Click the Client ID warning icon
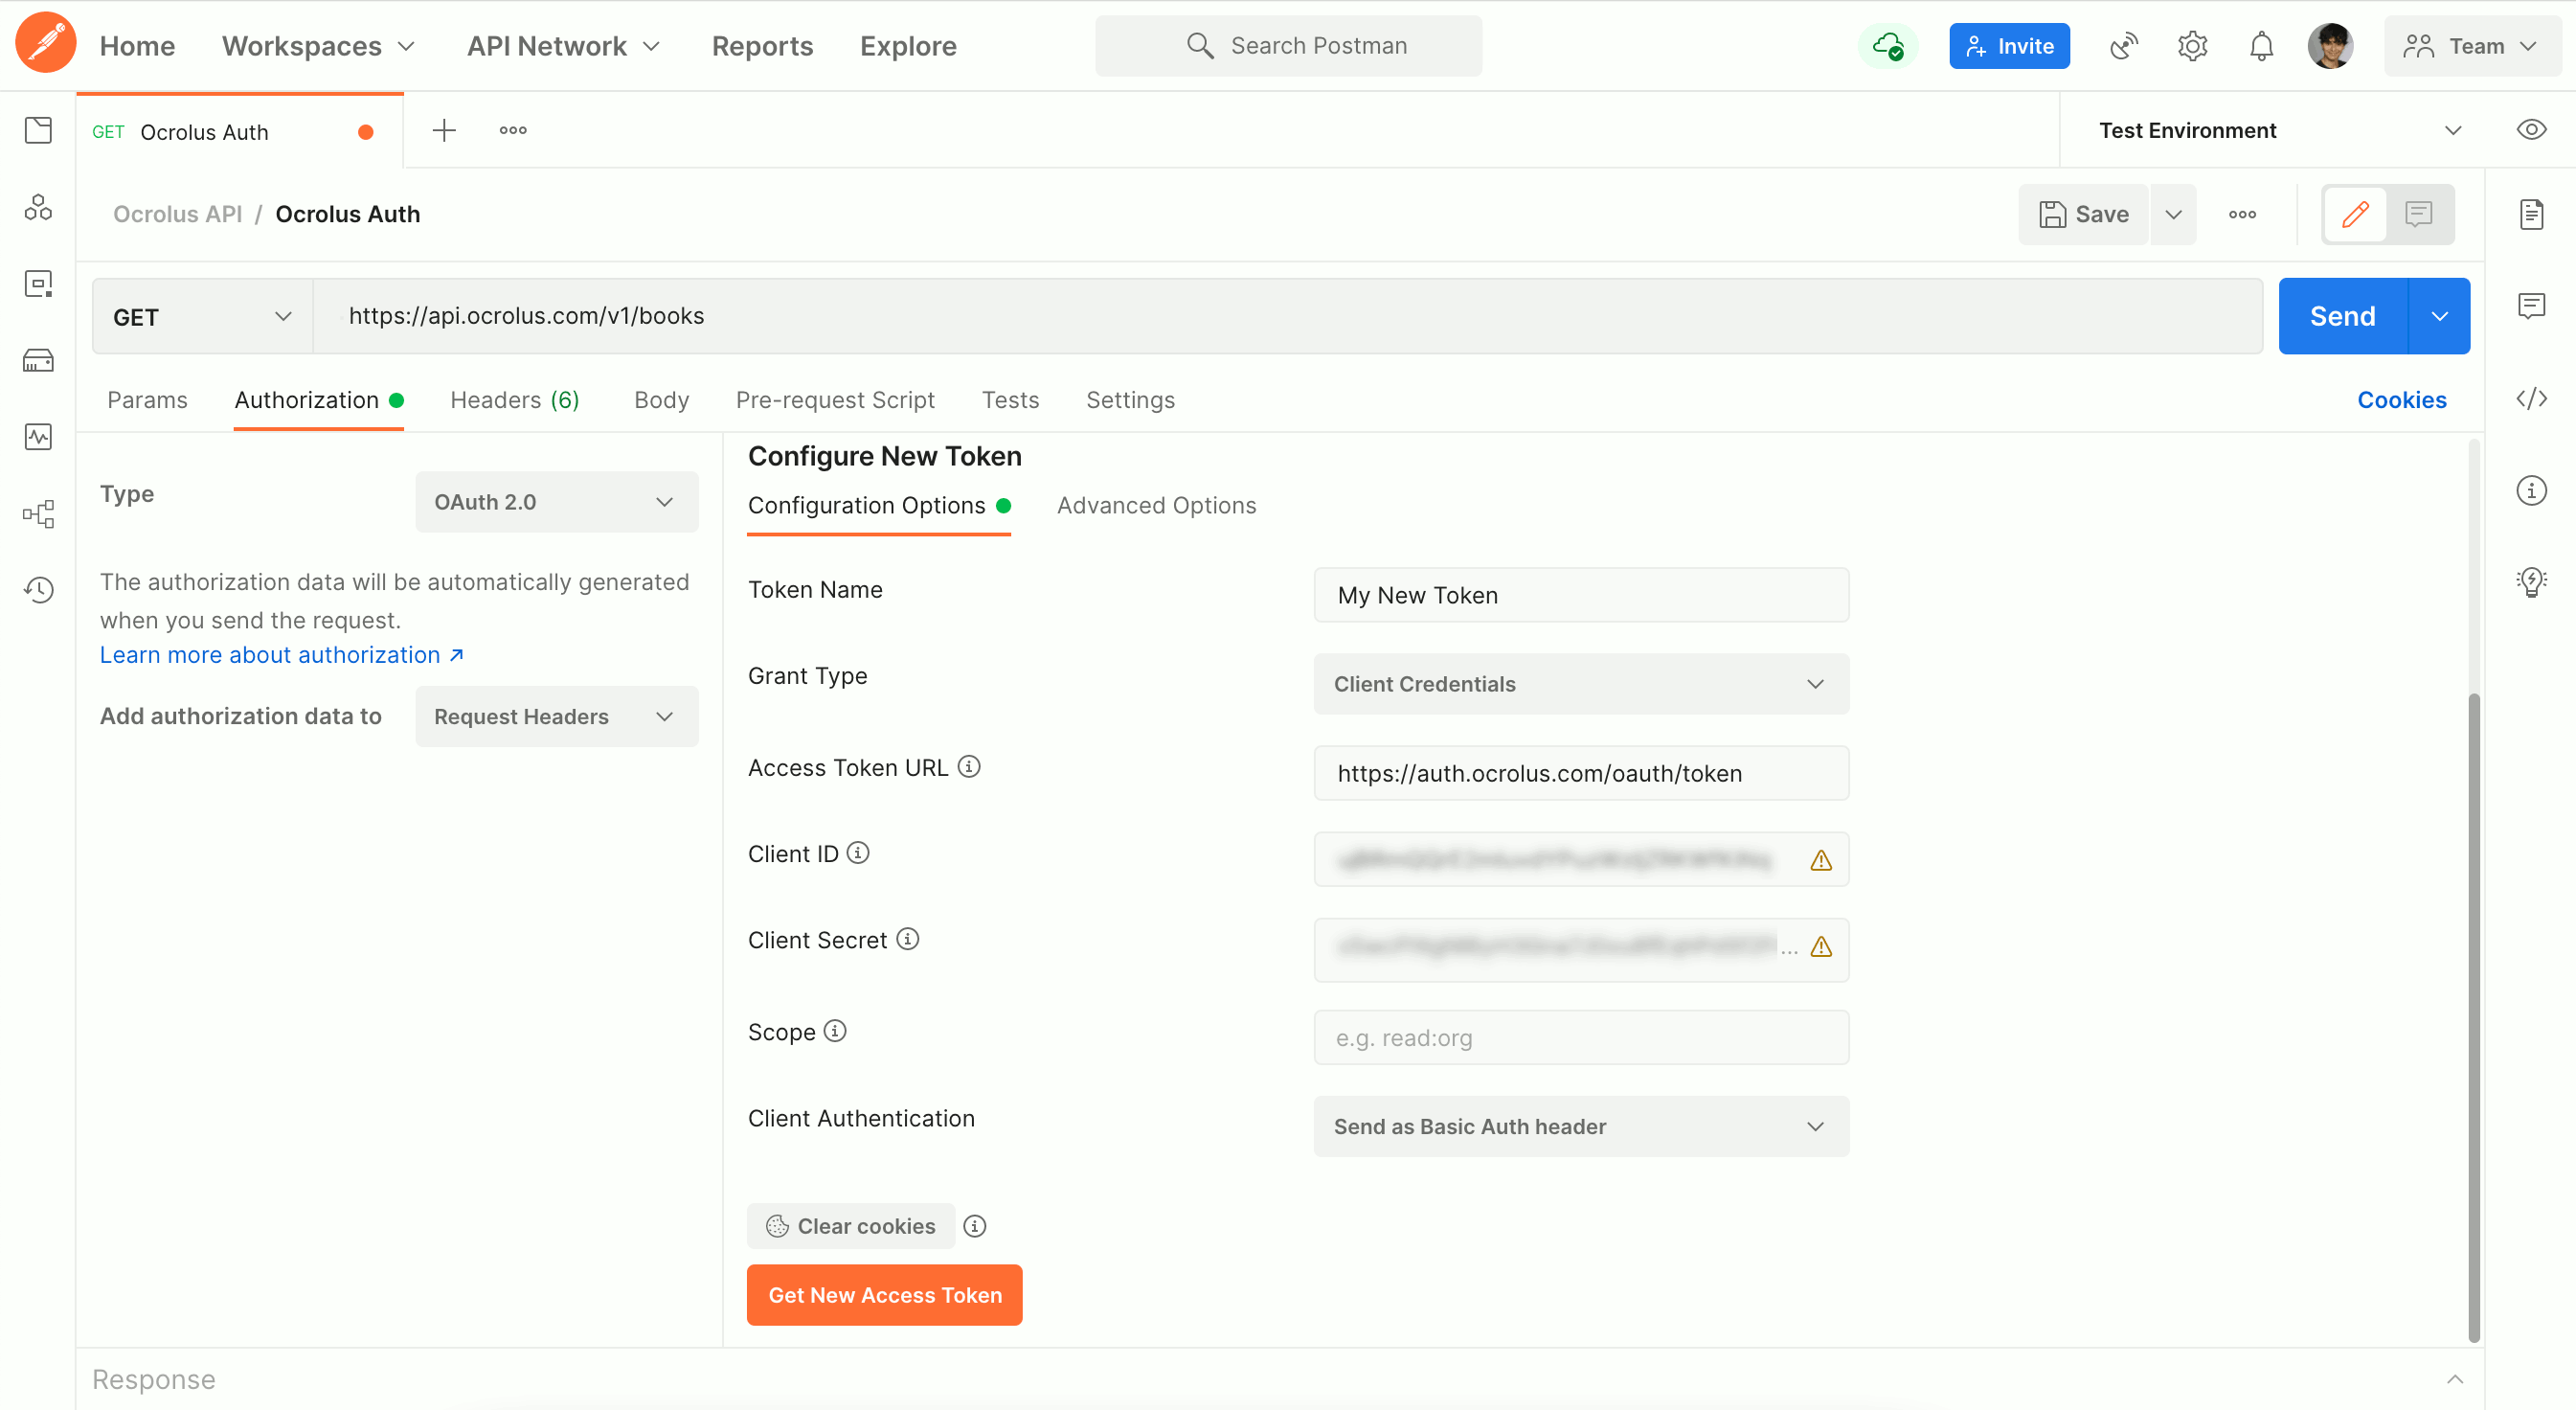The width and height of the screenshot is (2576, 1410). 1821,860
